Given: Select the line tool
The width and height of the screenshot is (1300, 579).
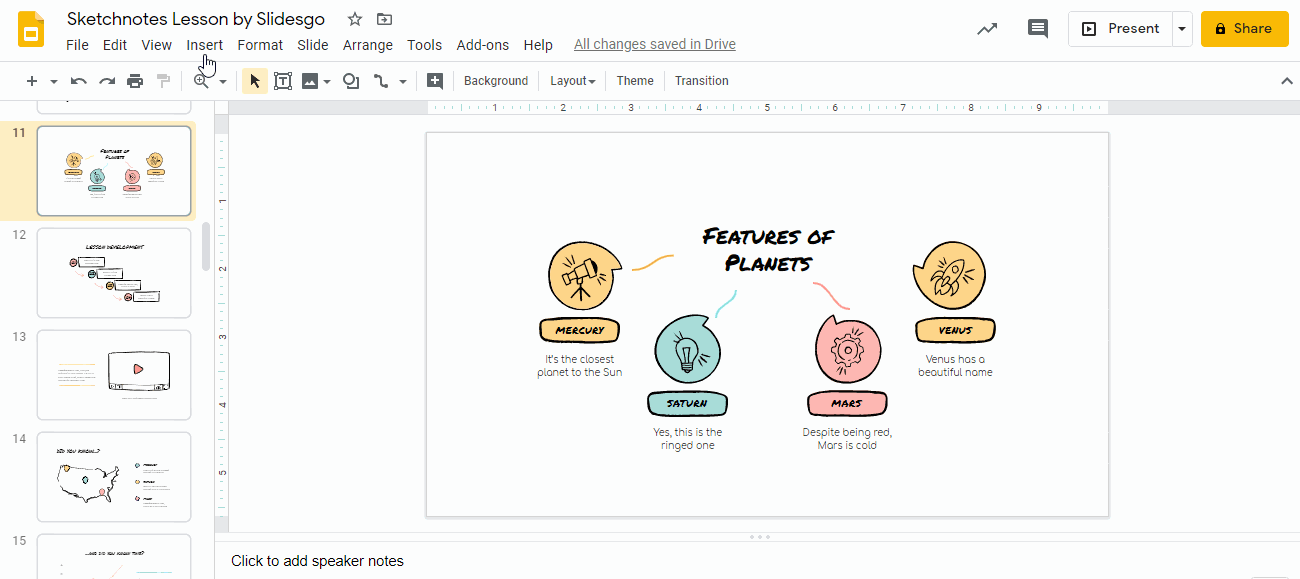Looking at the screenshot, I should click(381, 81).
